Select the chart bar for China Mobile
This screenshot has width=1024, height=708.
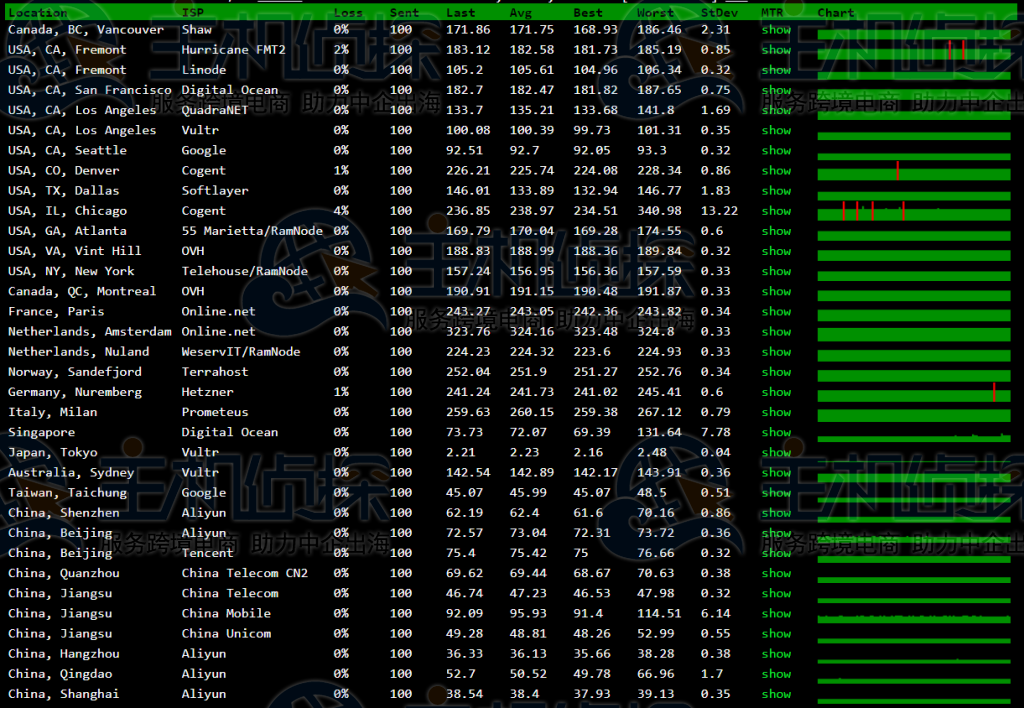(x=913, y=614)
